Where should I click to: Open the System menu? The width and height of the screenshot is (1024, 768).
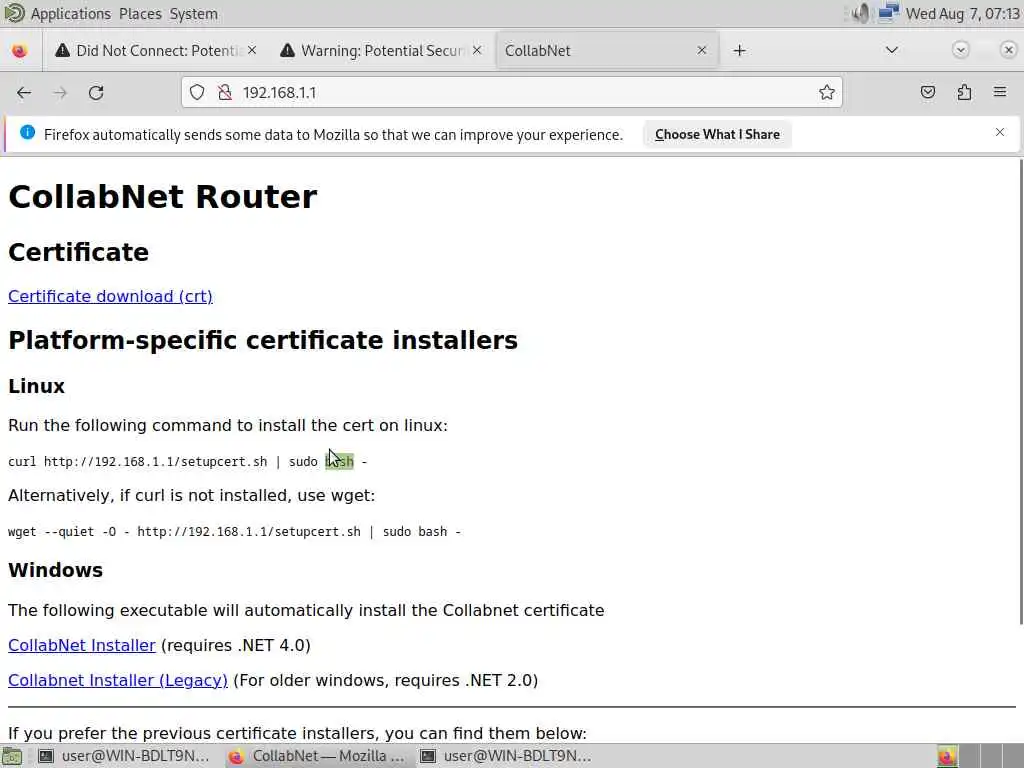click(x=193, y=14)
